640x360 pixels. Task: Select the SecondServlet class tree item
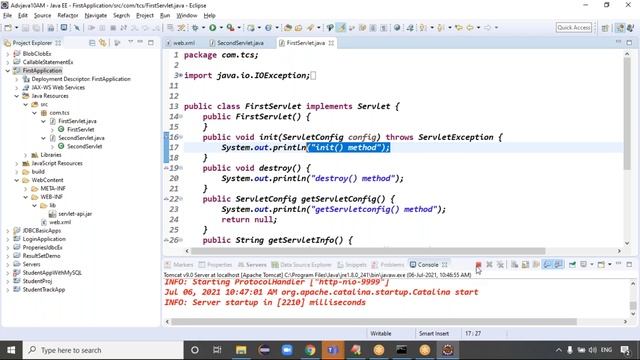(x=84, y=147)
